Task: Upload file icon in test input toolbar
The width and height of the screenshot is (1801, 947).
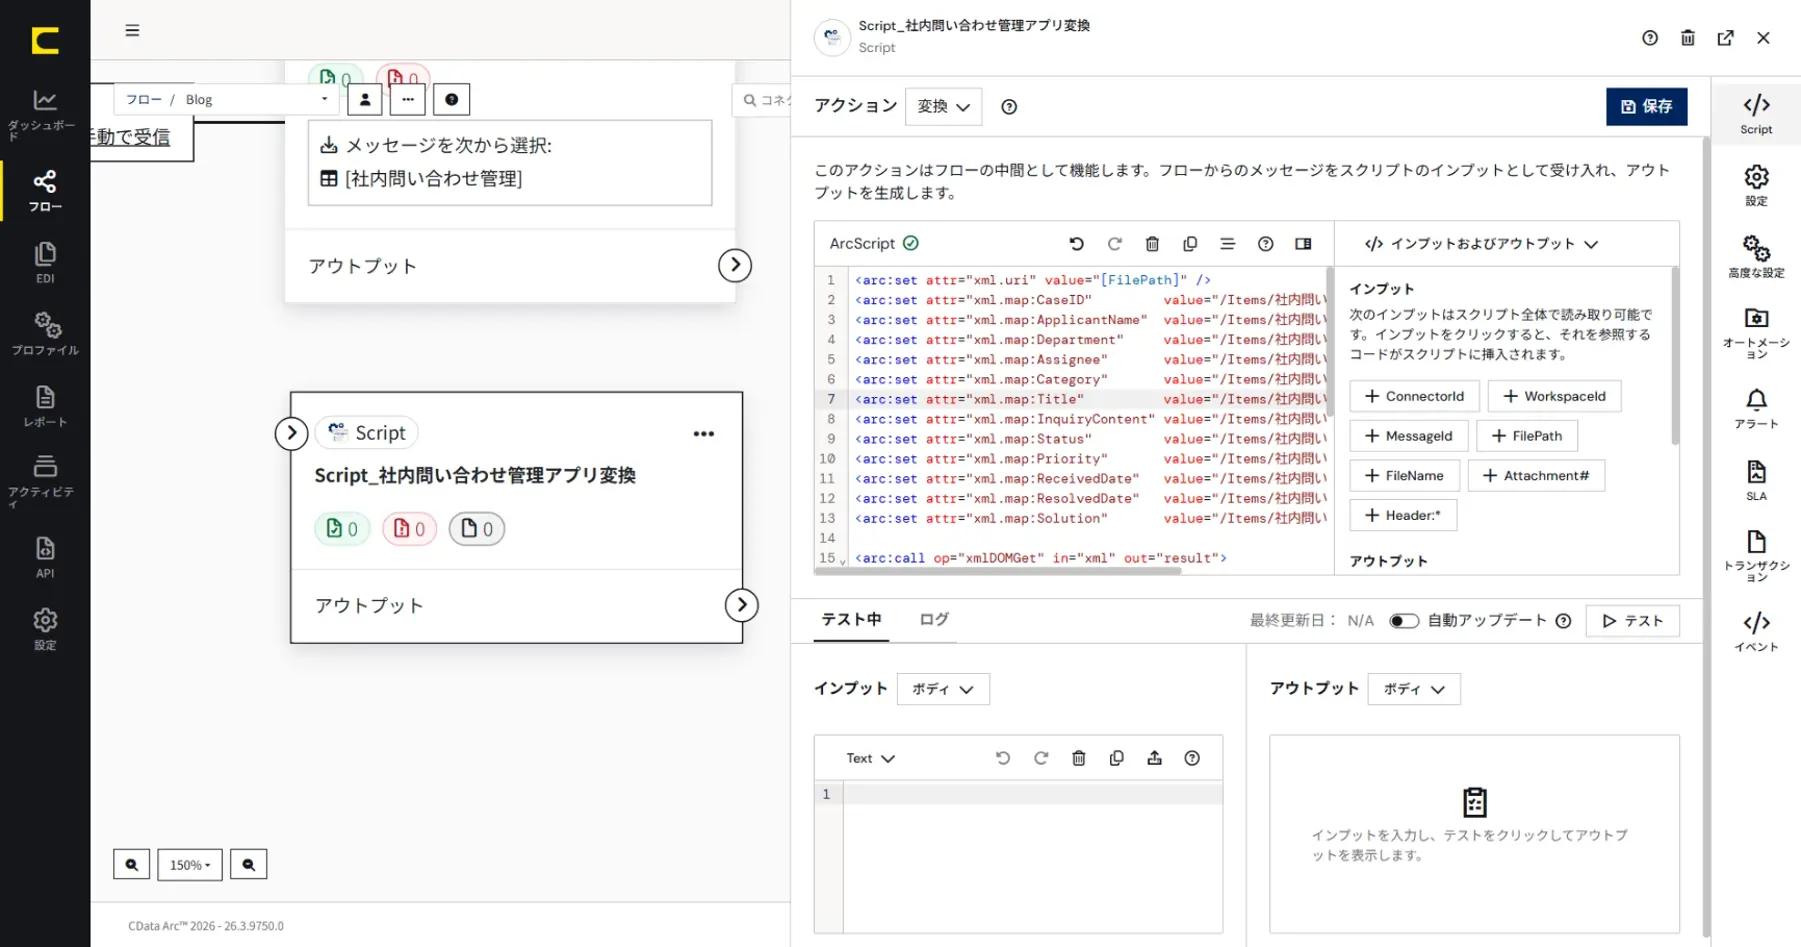Action: point(1154,758)
